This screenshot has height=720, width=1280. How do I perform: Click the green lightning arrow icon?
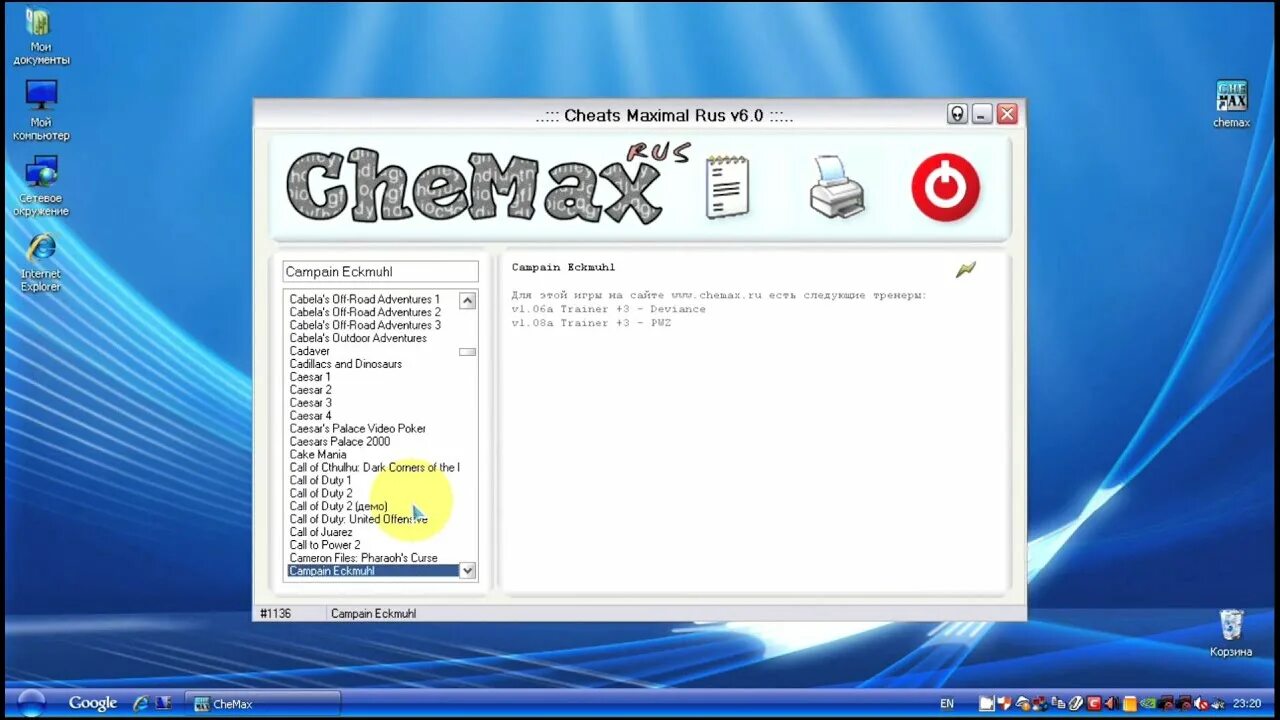pos(965,269)
